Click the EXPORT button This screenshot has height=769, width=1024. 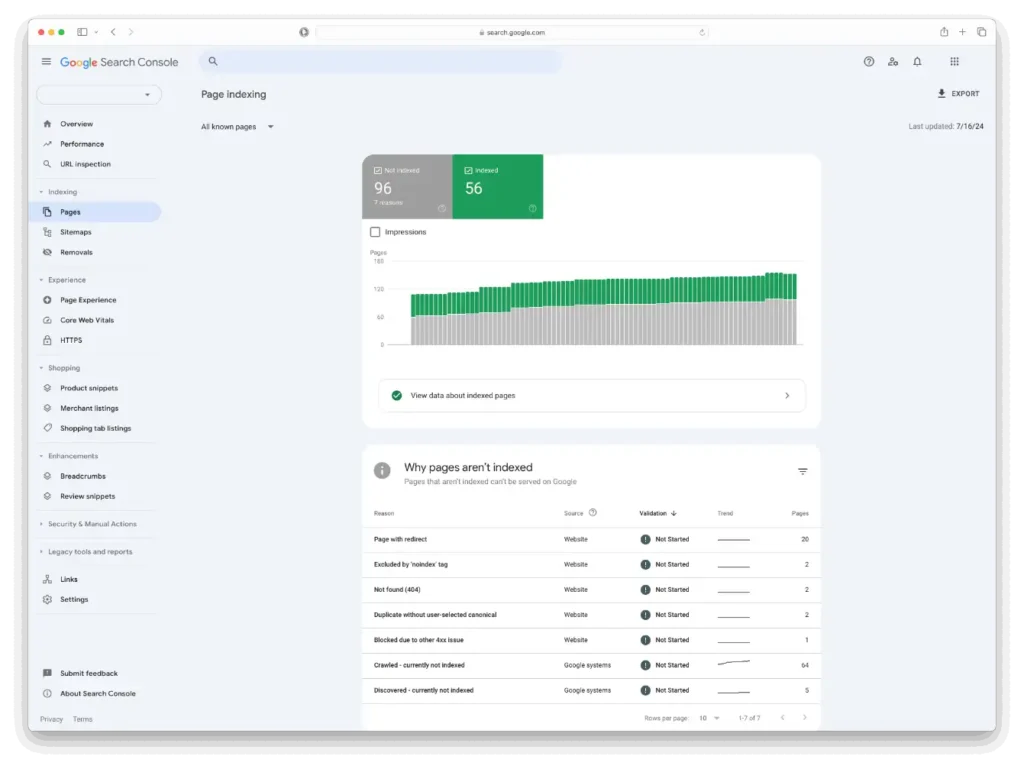click(958, 93)
